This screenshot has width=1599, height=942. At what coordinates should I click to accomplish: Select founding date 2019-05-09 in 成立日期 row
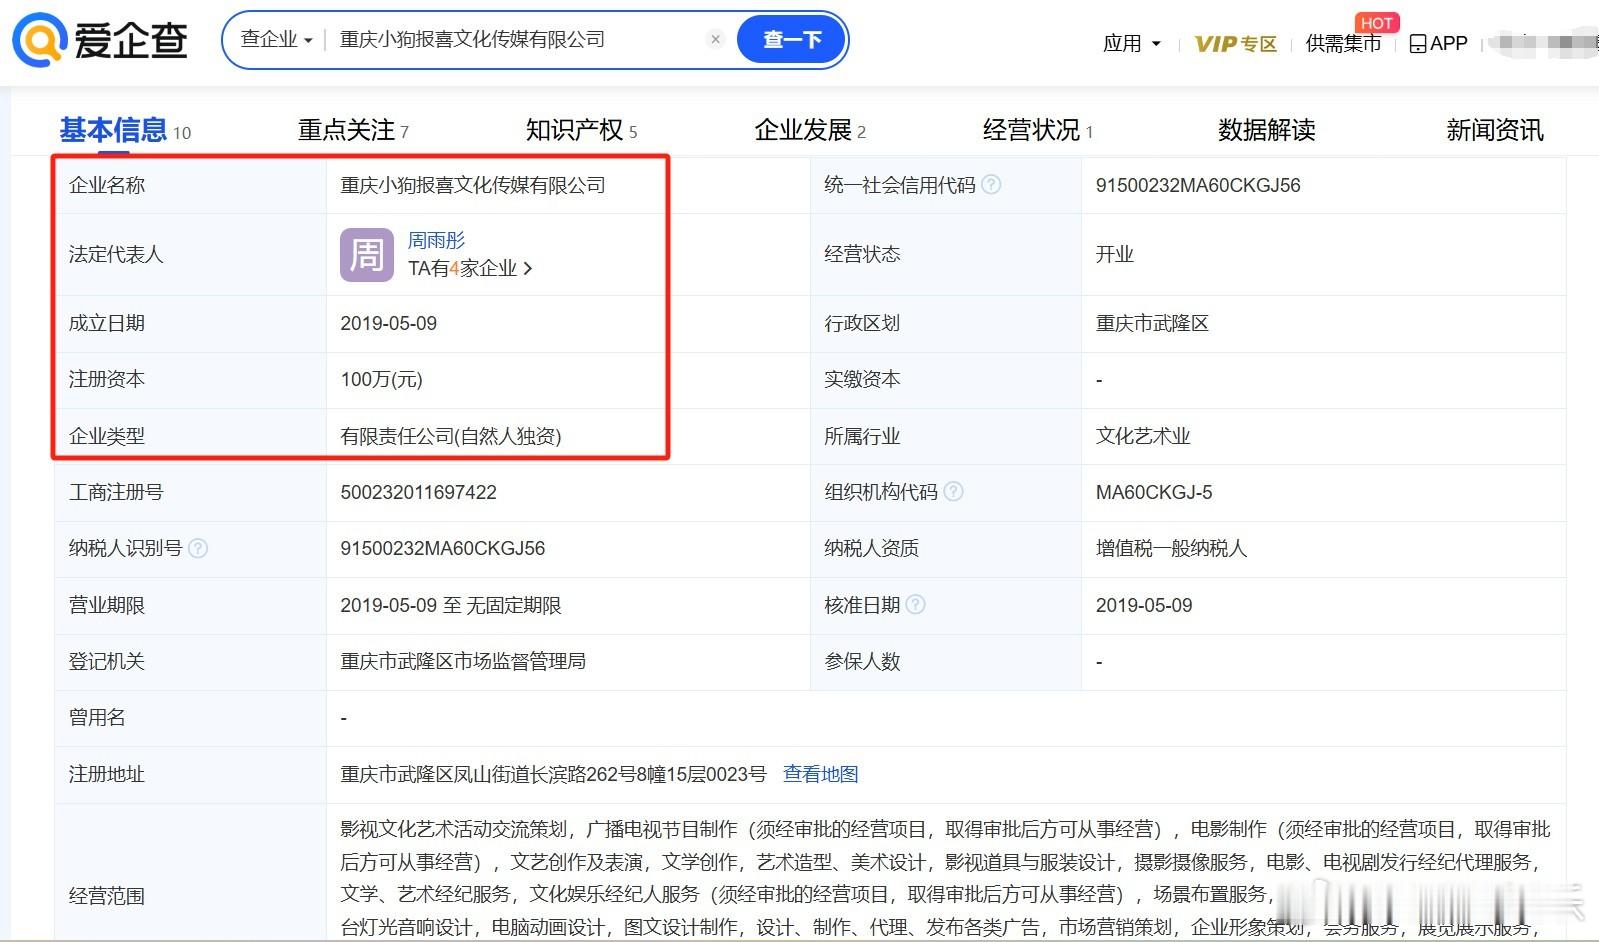click(388, 323)
